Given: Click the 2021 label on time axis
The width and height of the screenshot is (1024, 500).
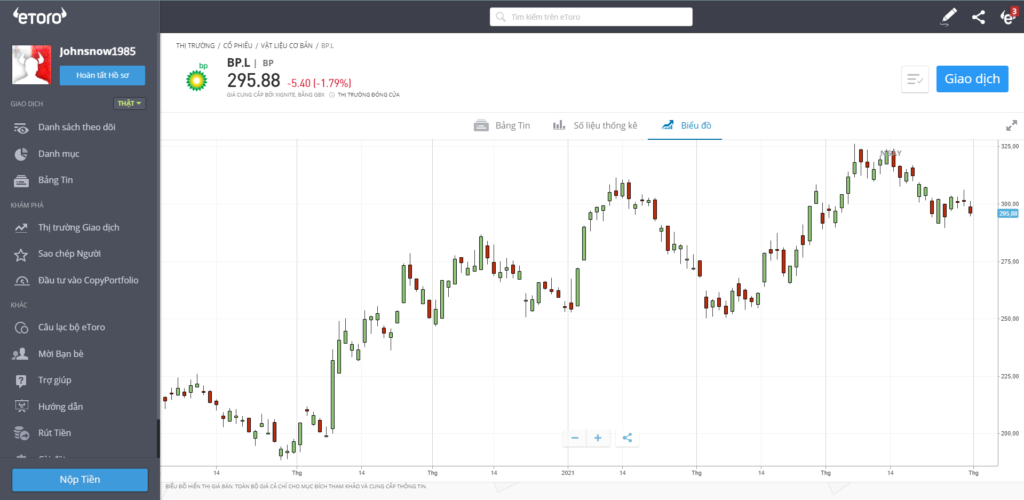Looking at the screenshot, I should click(x=568, y=472).
